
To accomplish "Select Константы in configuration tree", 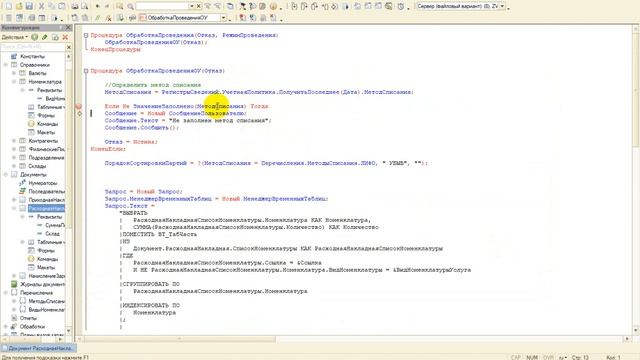I will pos(32,56).
